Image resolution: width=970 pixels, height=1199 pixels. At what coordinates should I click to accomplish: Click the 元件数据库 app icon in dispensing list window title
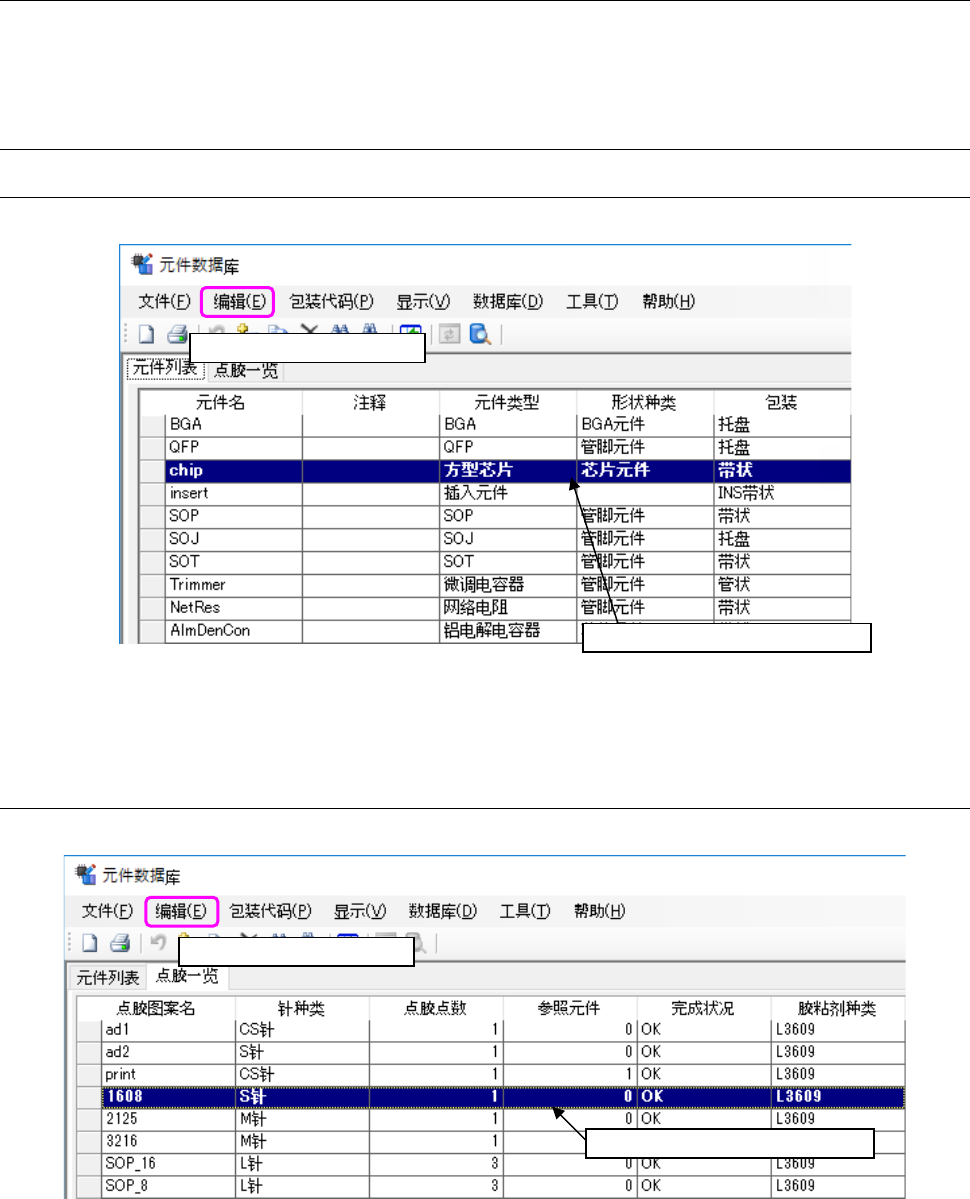point(85,874)
